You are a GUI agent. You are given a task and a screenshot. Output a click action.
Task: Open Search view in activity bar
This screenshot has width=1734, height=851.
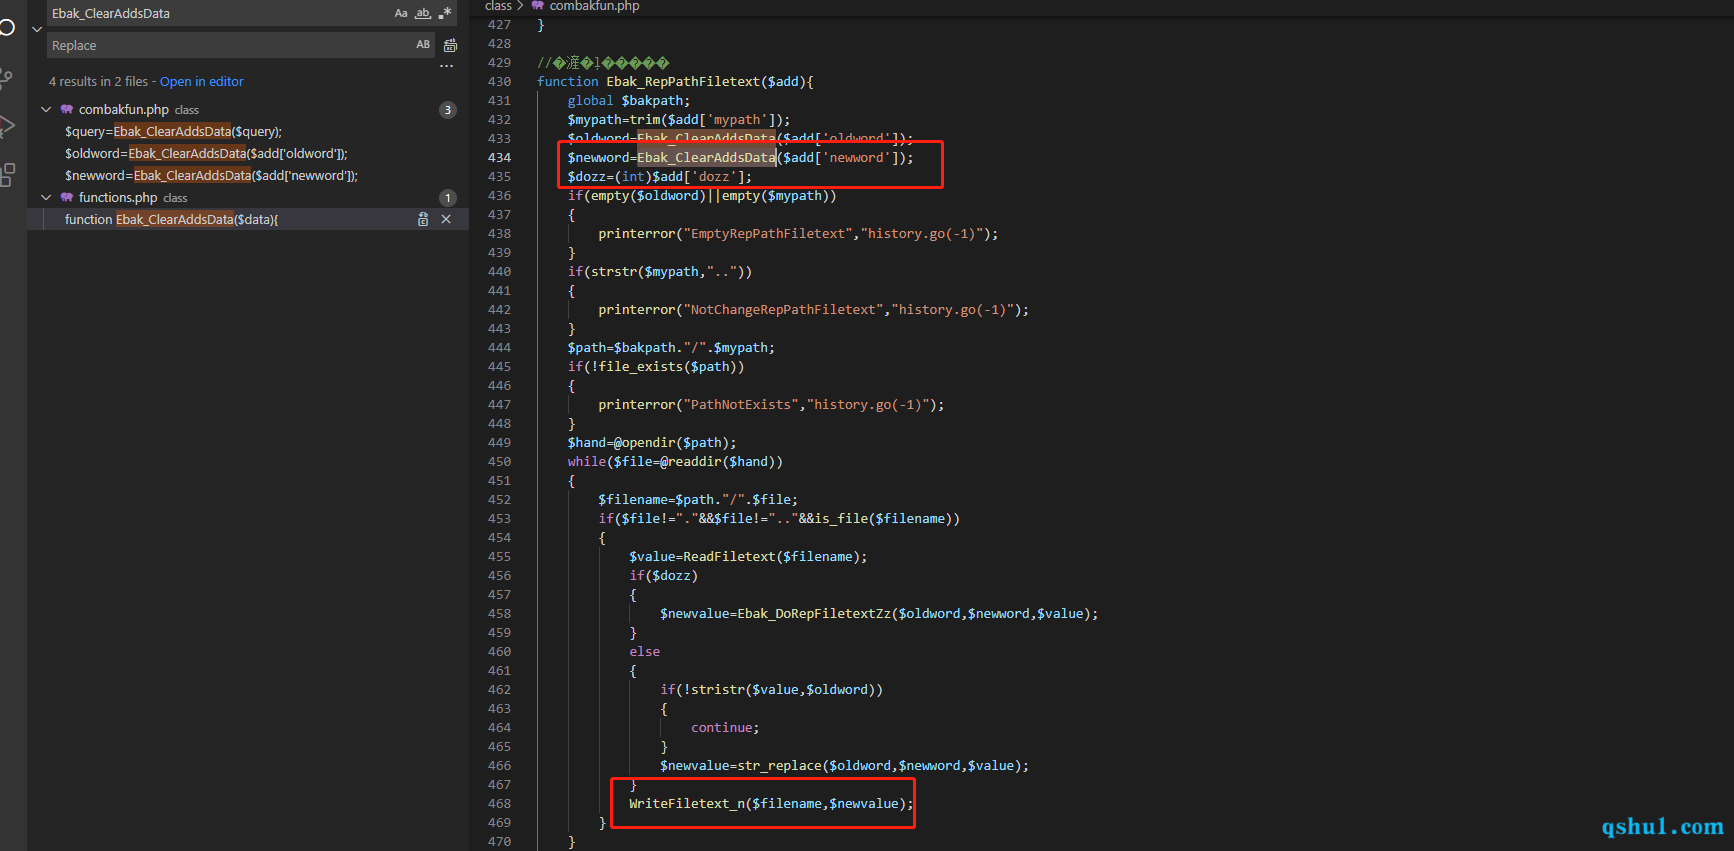pyautogui.click(x=7, y=27)
